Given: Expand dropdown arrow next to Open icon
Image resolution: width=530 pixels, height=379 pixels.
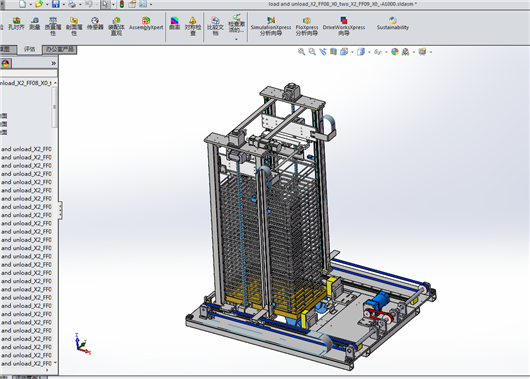Looking at the screenshot, I should 47,5.
